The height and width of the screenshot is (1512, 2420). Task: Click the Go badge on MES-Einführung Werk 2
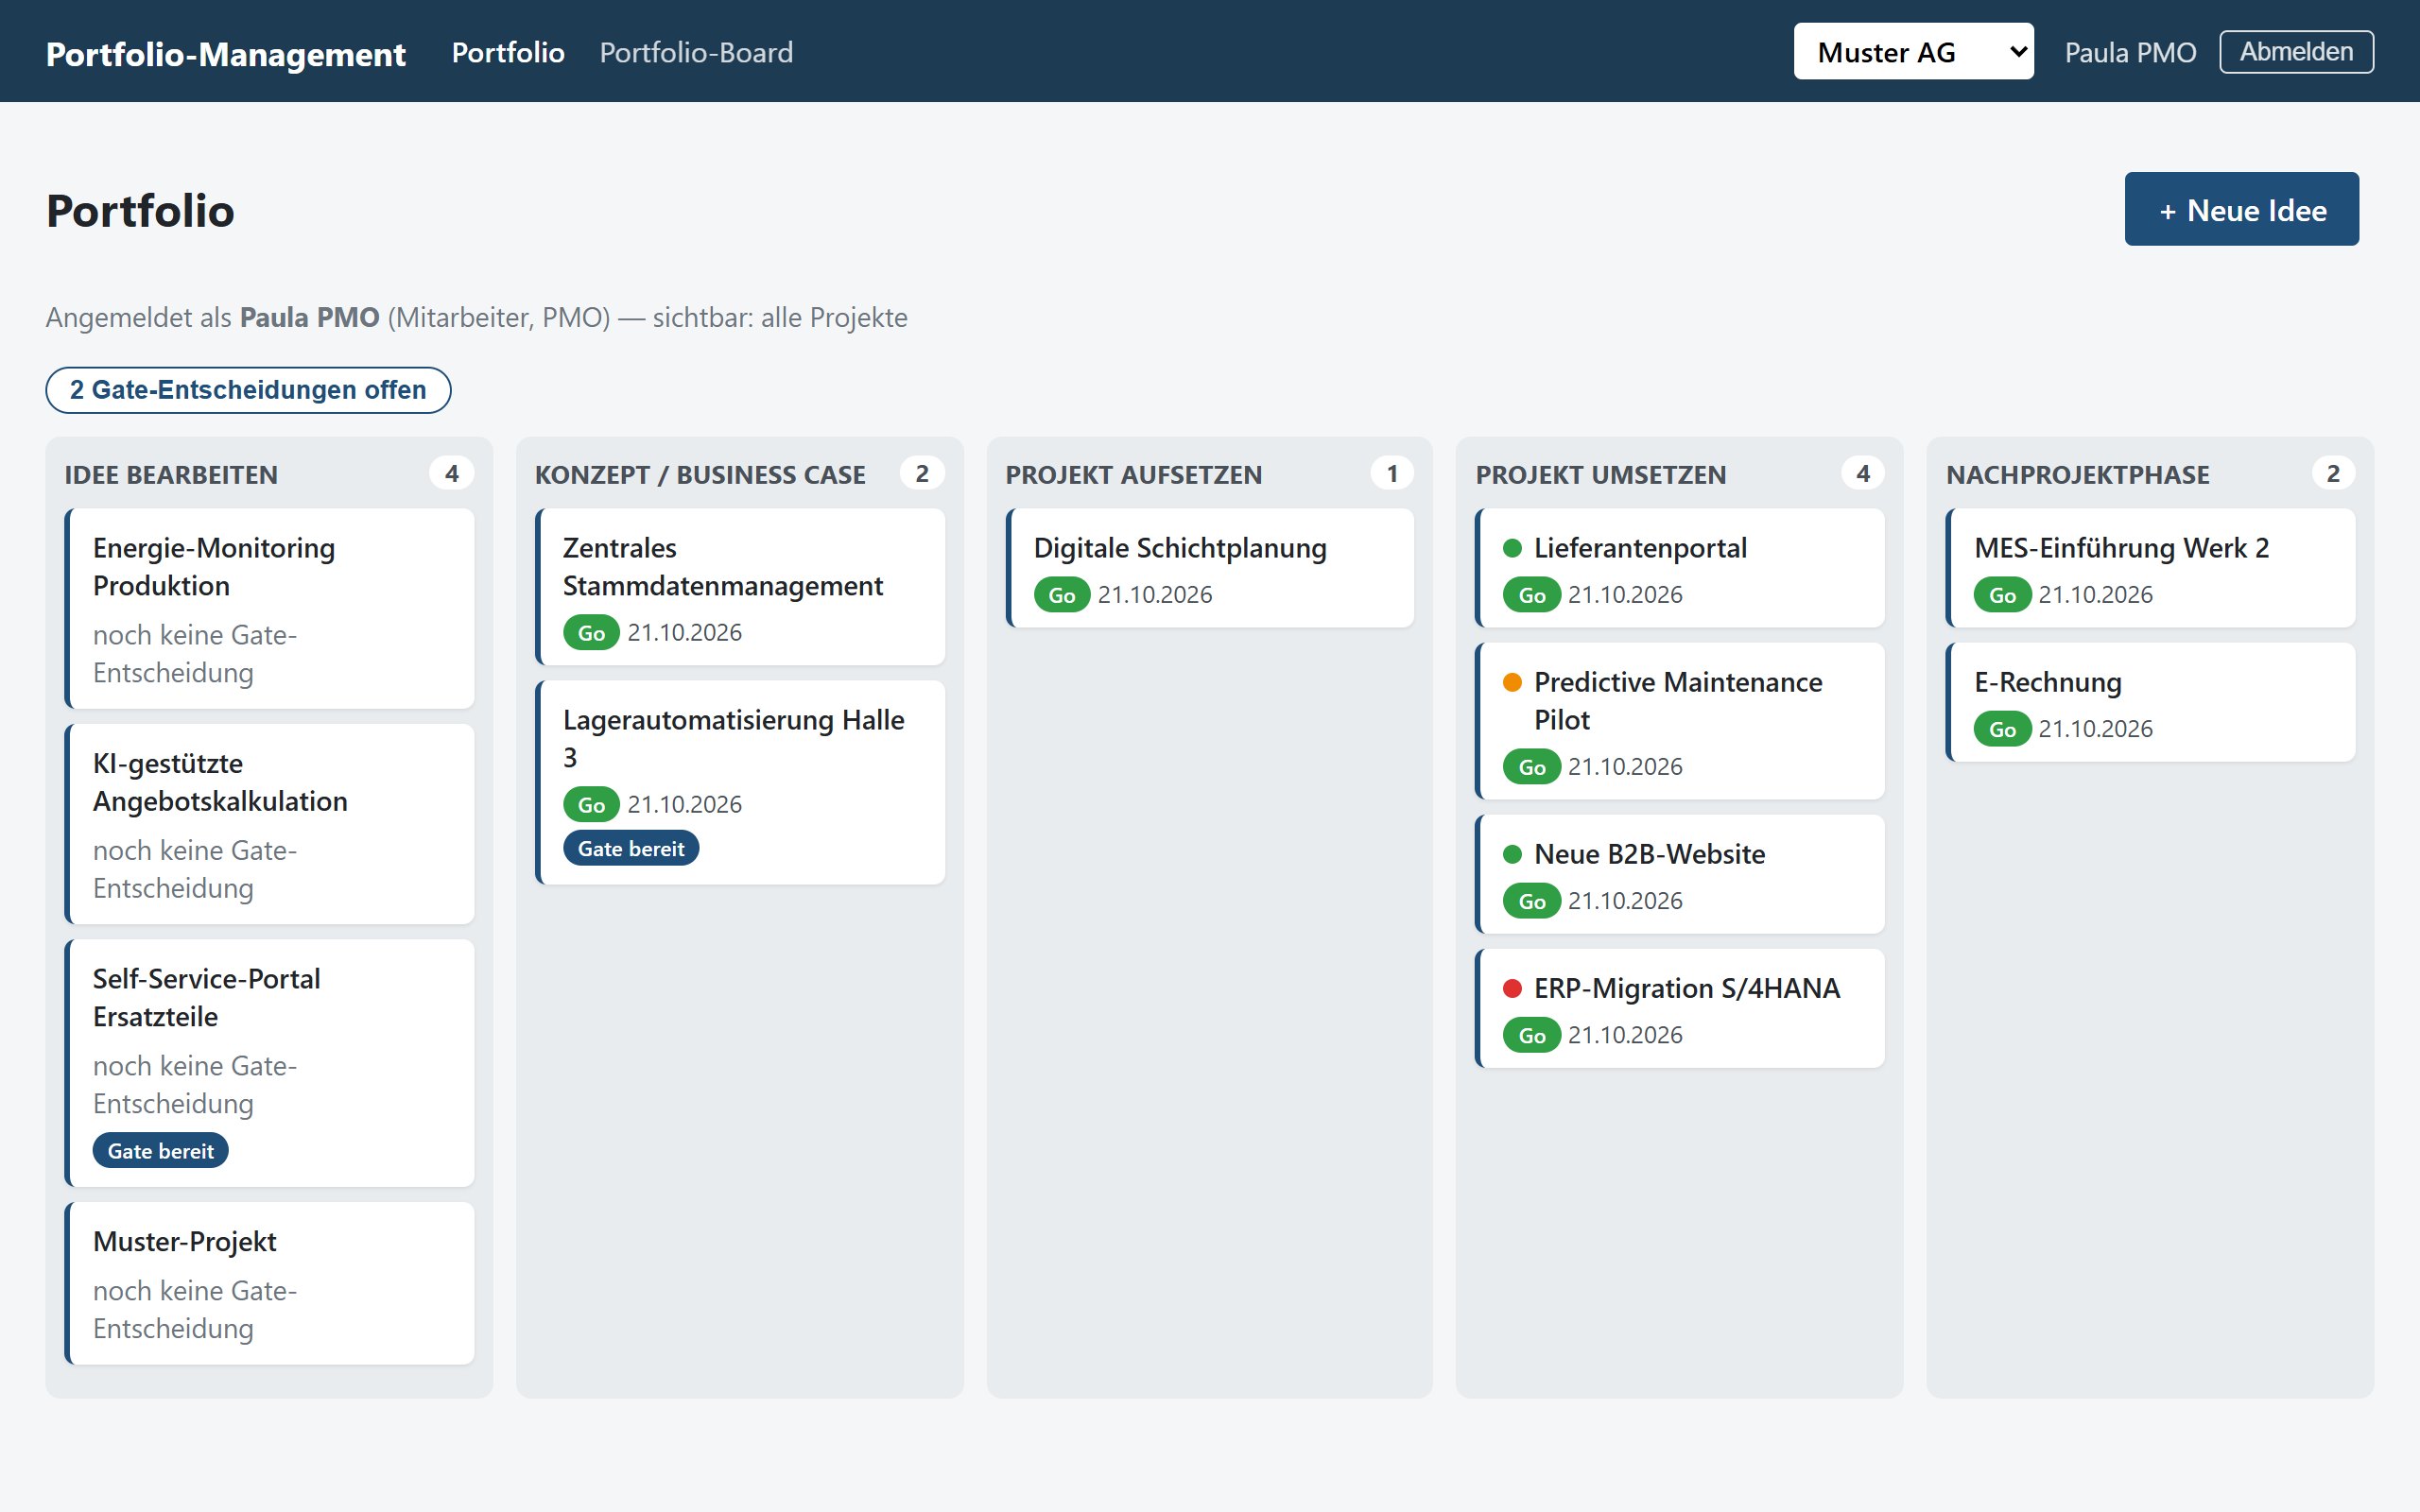[2002, 594]
